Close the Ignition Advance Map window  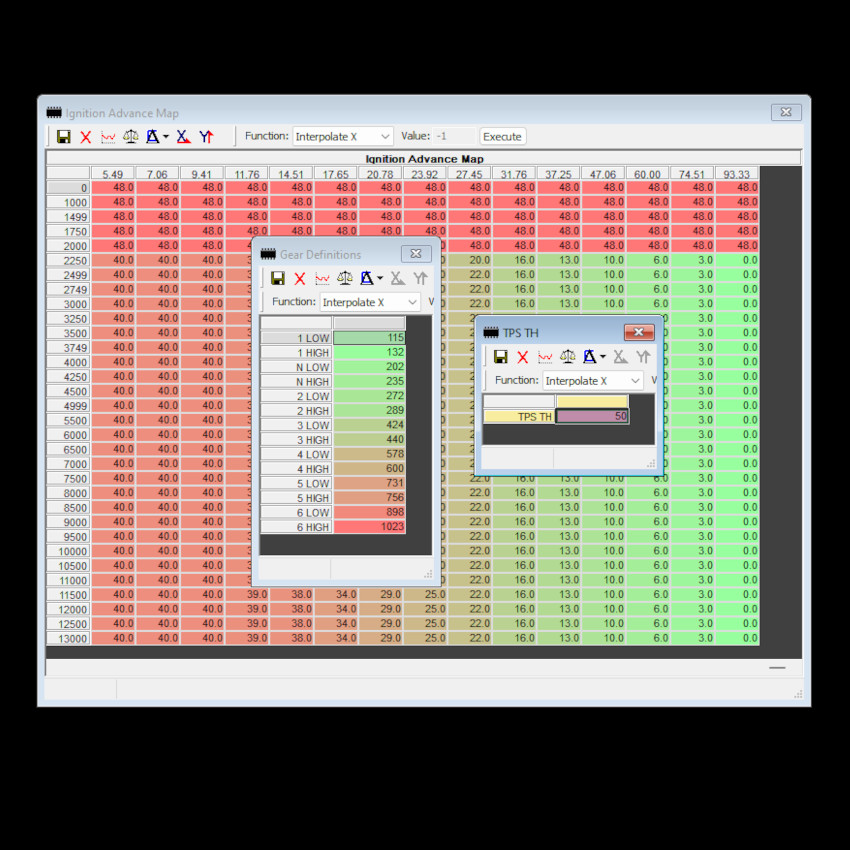[x=786, y=112]
